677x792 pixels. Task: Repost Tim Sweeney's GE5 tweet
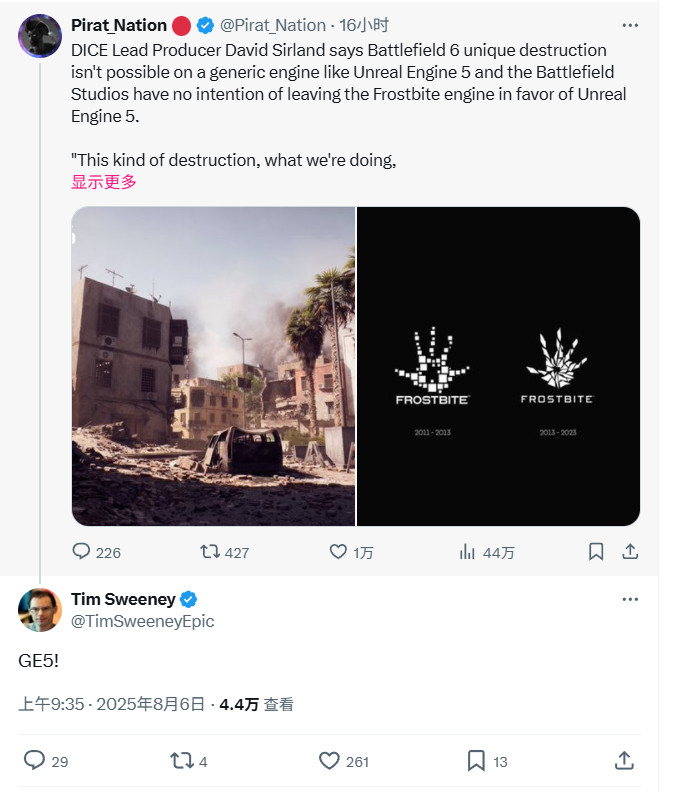[x=181, y=761]
